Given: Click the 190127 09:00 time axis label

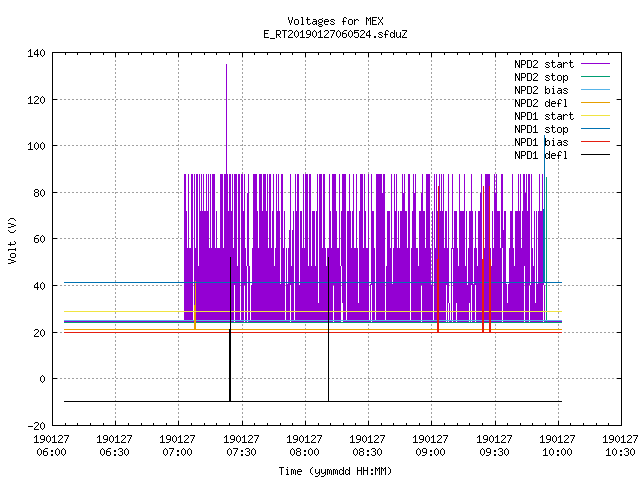Looking at the screenshot, I should (x=431, y=446).
